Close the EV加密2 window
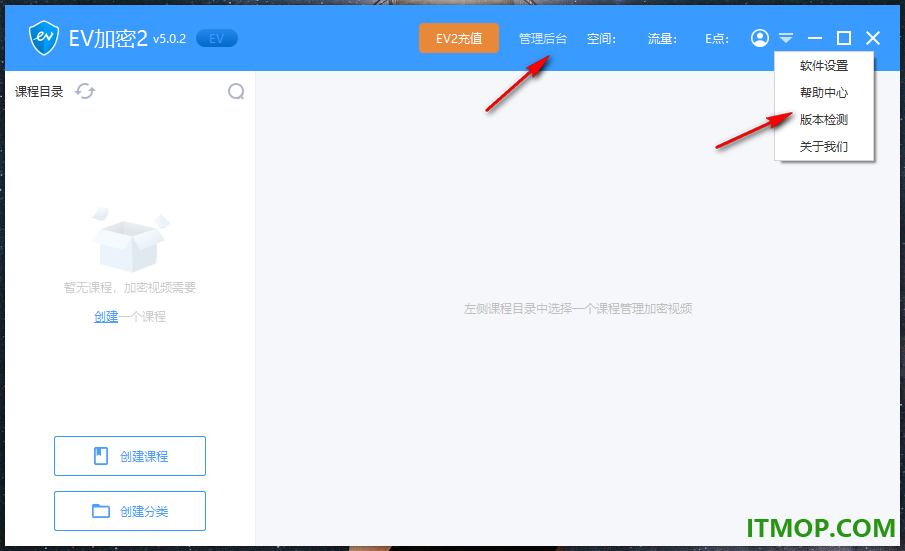 873,38
